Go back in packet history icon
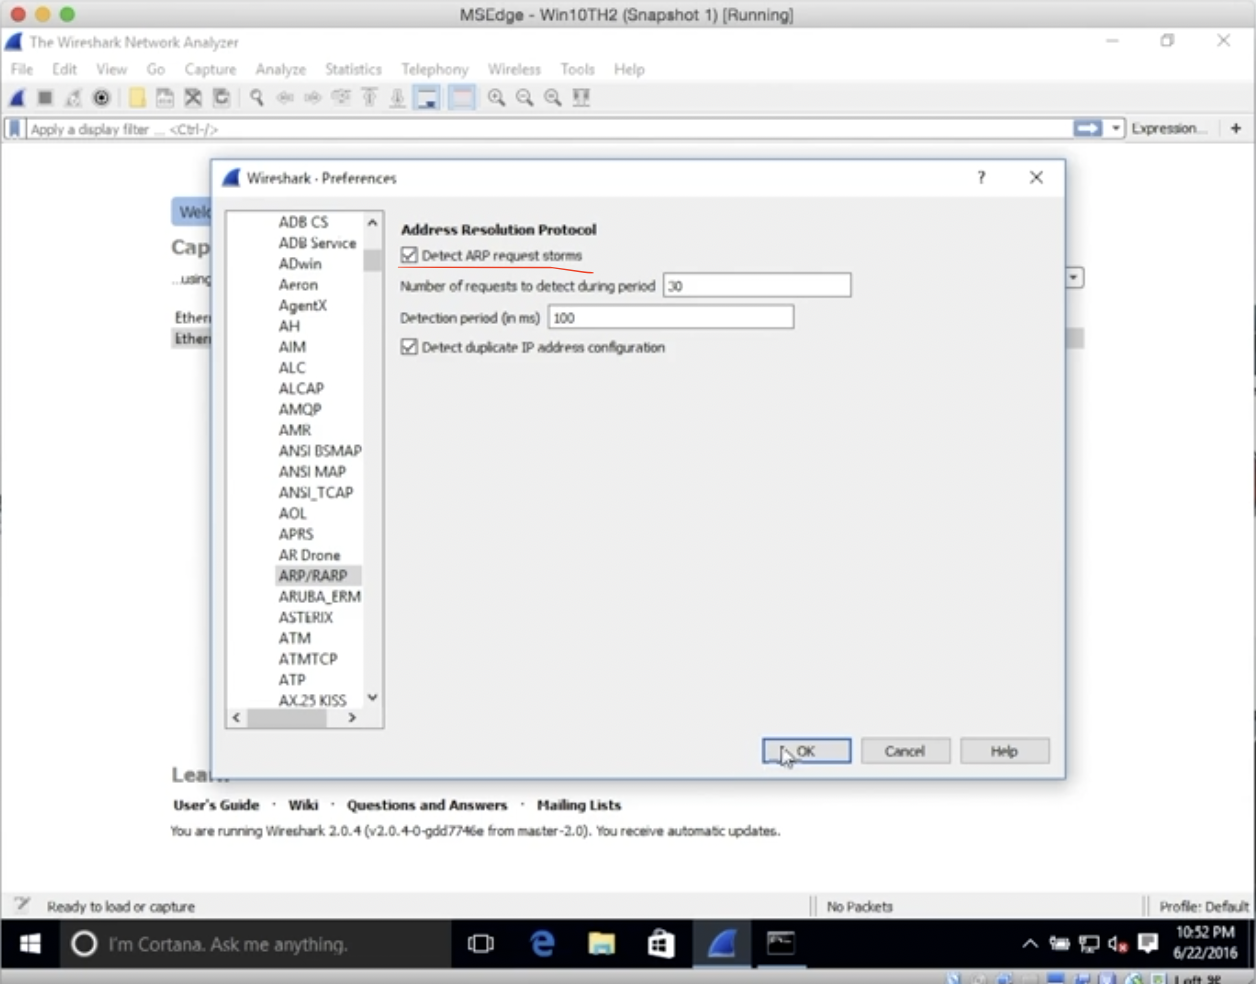This screenshot has height=984, width=1256. point(285,98)
